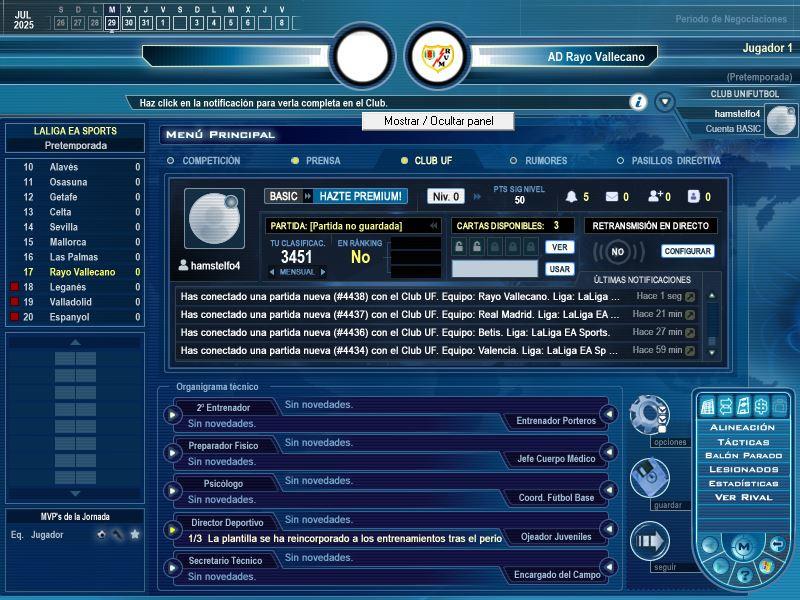
Task: Click the VER cards button
Action: 560,247
